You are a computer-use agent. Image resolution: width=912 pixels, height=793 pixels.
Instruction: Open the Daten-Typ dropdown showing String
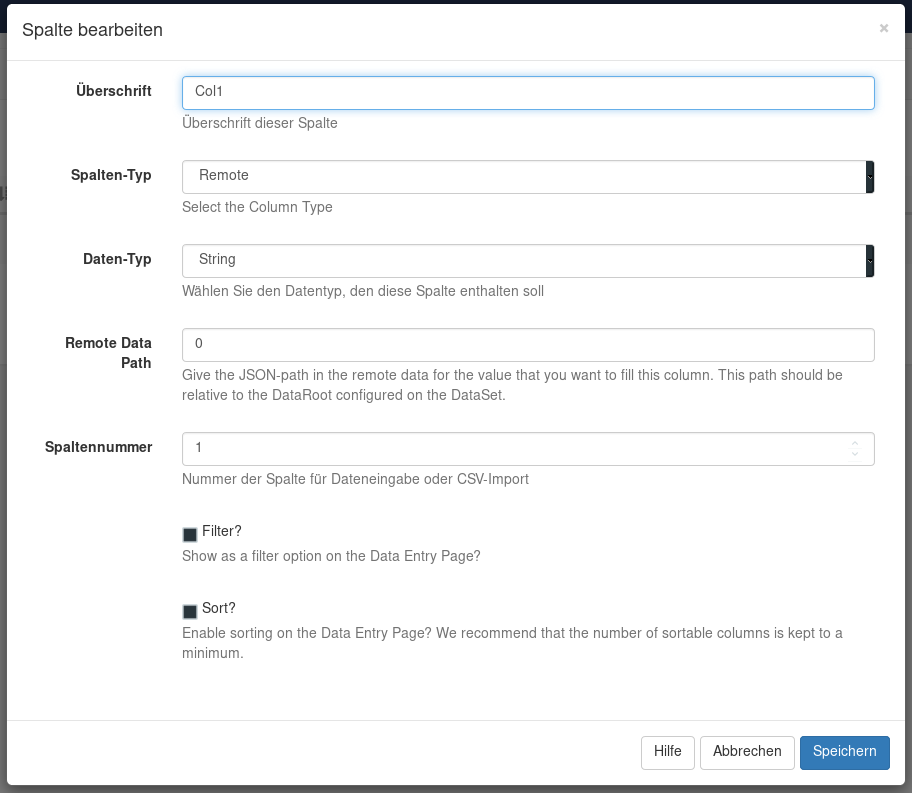pos(528,261)
